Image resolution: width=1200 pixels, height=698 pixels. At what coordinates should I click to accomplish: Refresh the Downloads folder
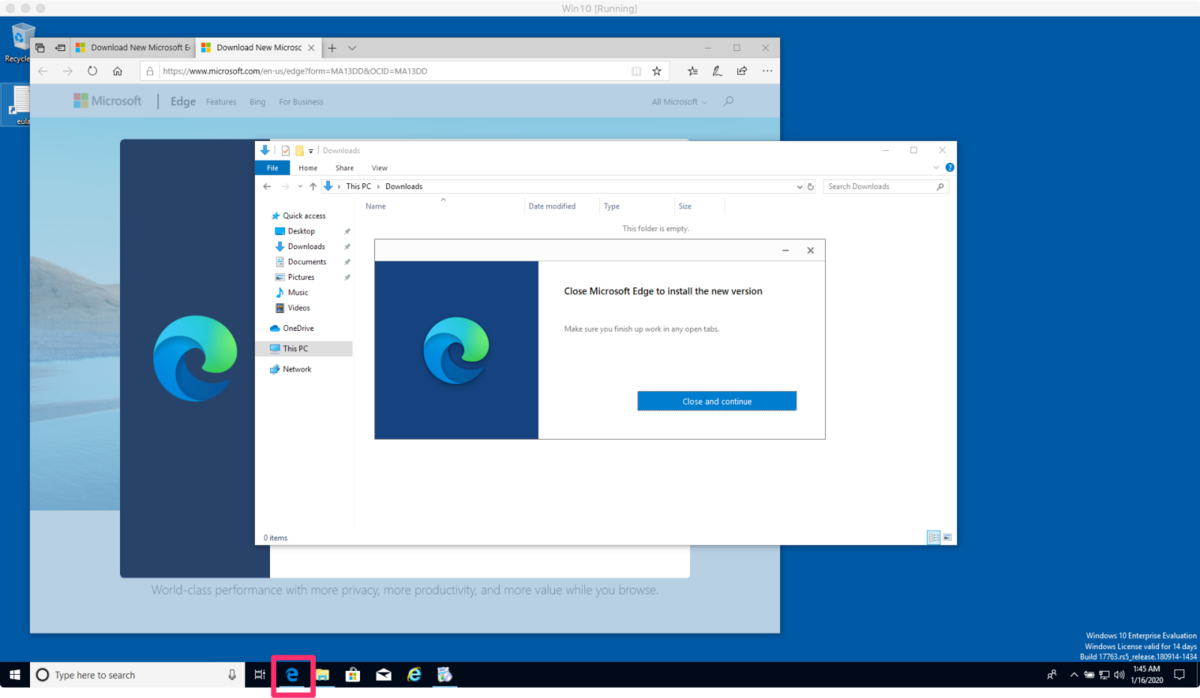810,187
